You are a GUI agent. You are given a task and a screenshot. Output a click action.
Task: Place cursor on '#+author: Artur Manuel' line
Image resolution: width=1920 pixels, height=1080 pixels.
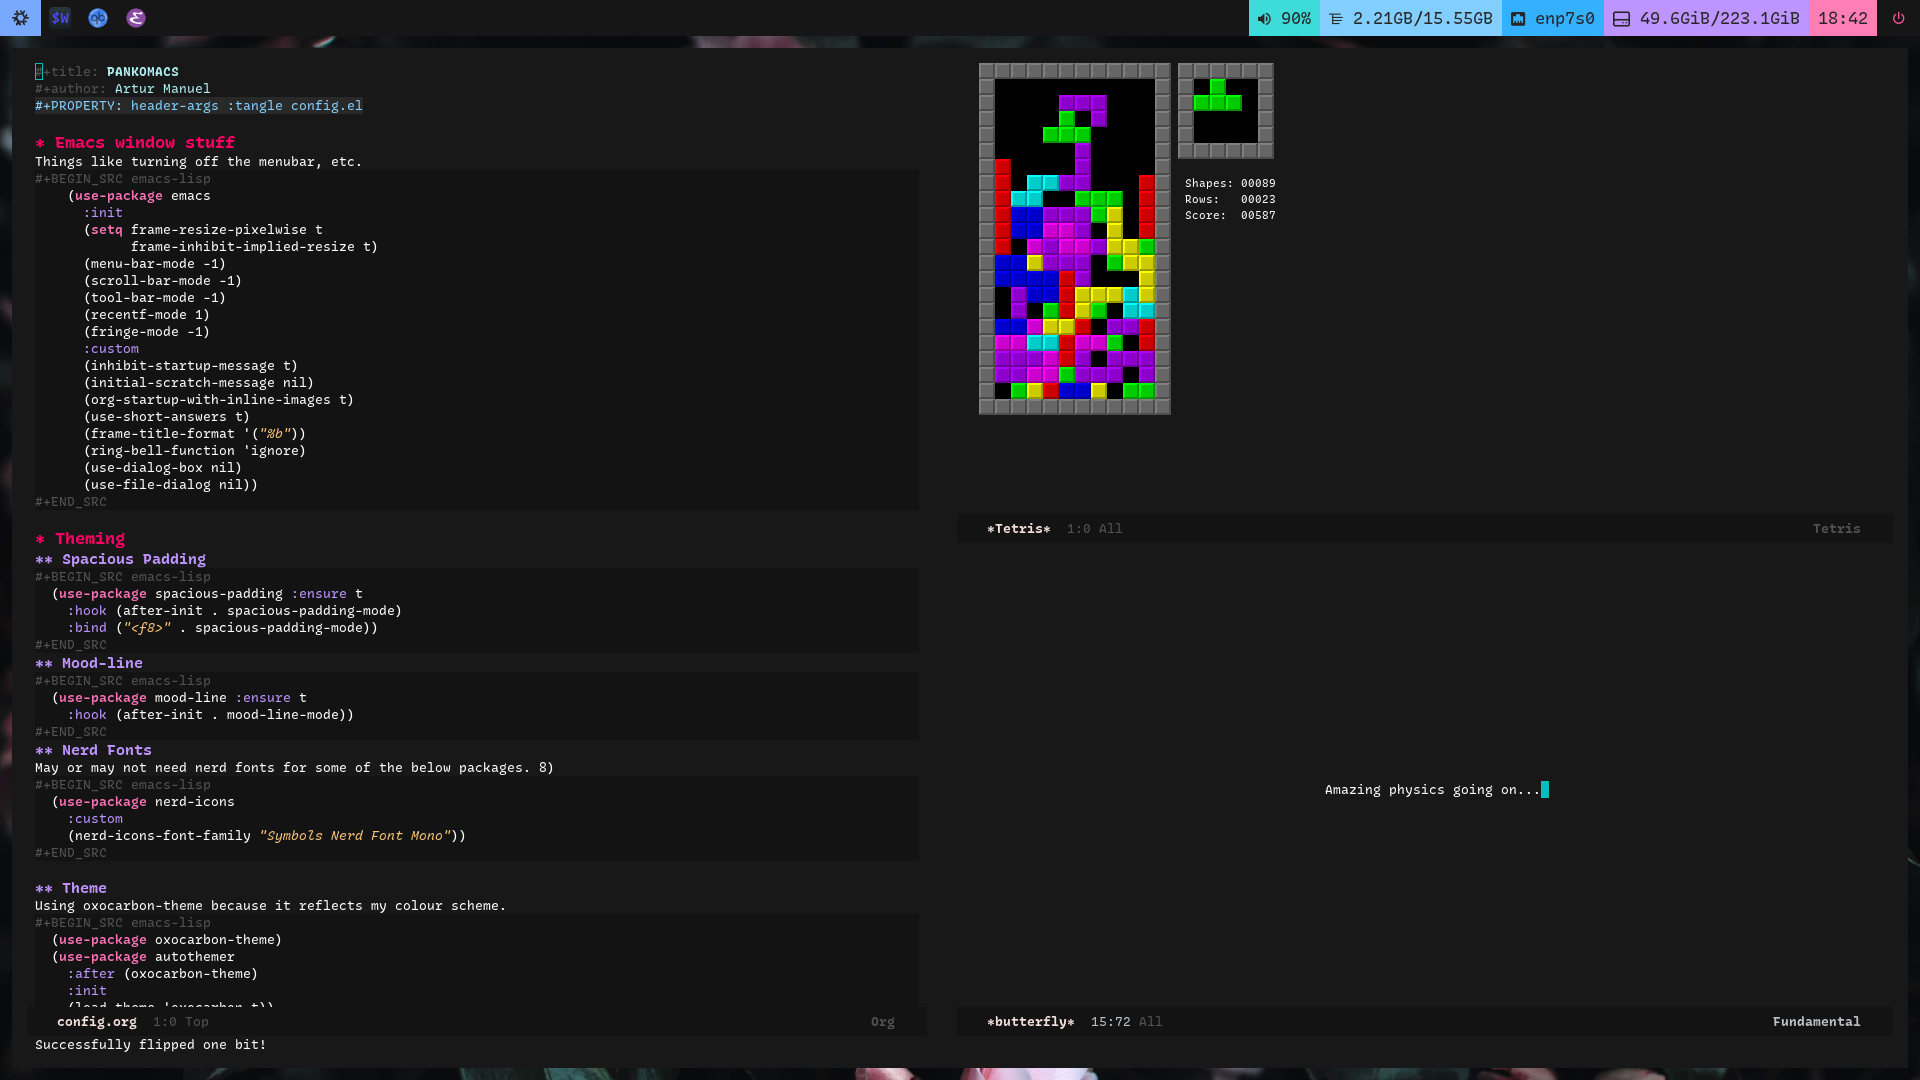(123, 89)
